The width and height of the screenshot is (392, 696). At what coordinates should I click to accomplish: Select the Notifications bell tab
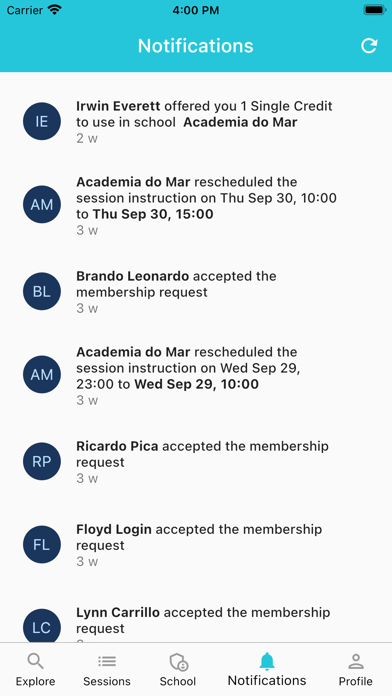[x=267, y=669]
